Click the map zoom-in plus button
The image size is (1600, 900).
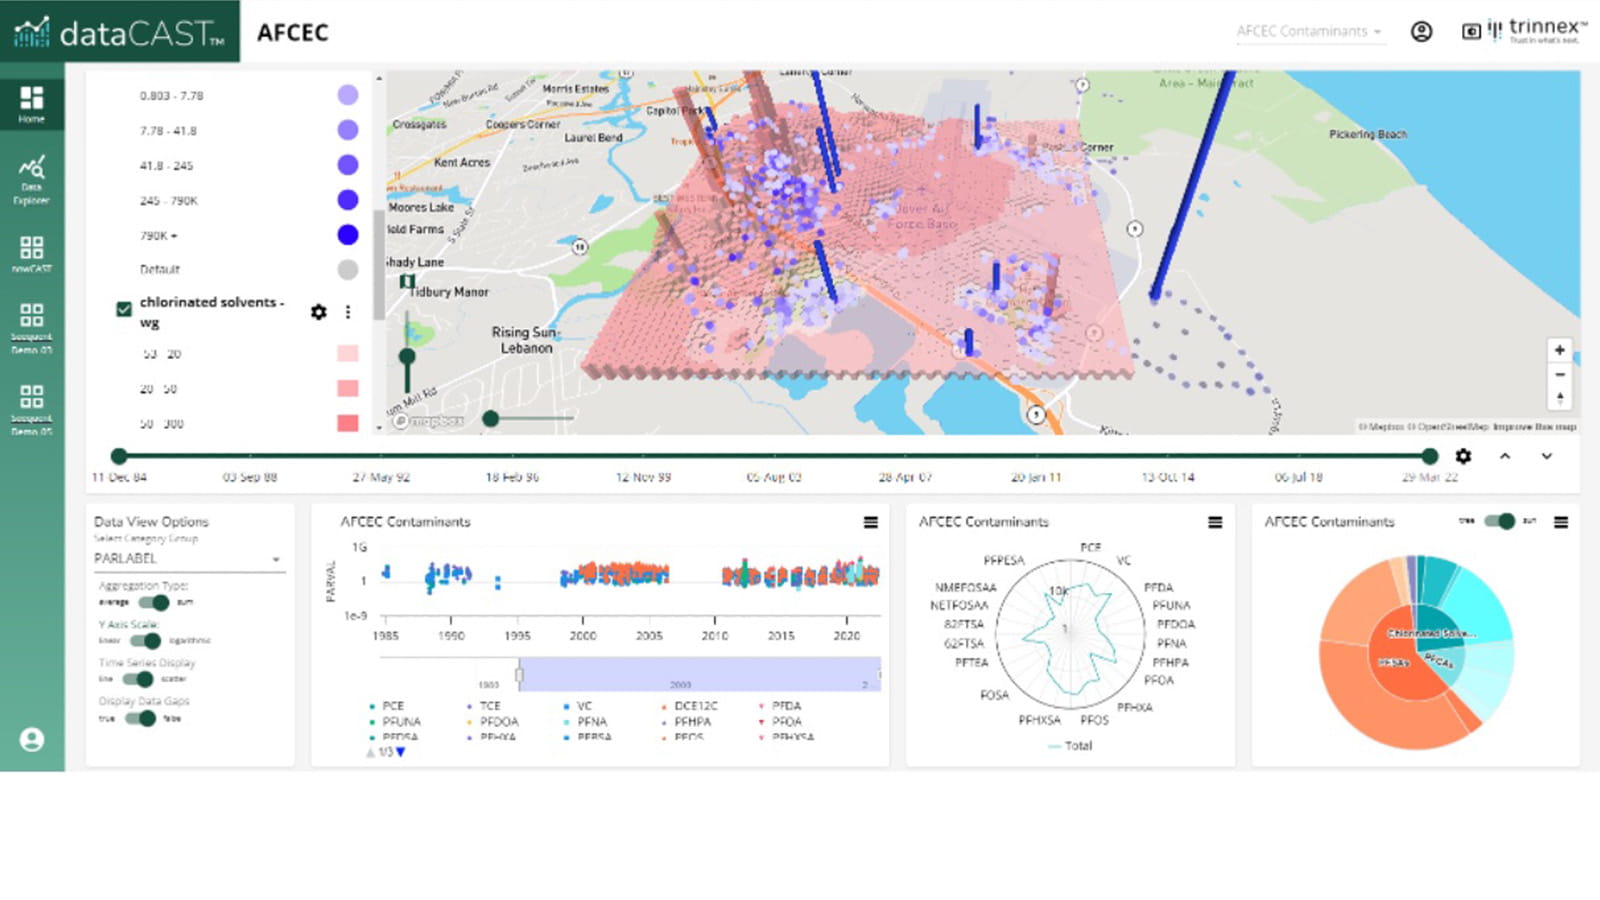pos(1559,350)
